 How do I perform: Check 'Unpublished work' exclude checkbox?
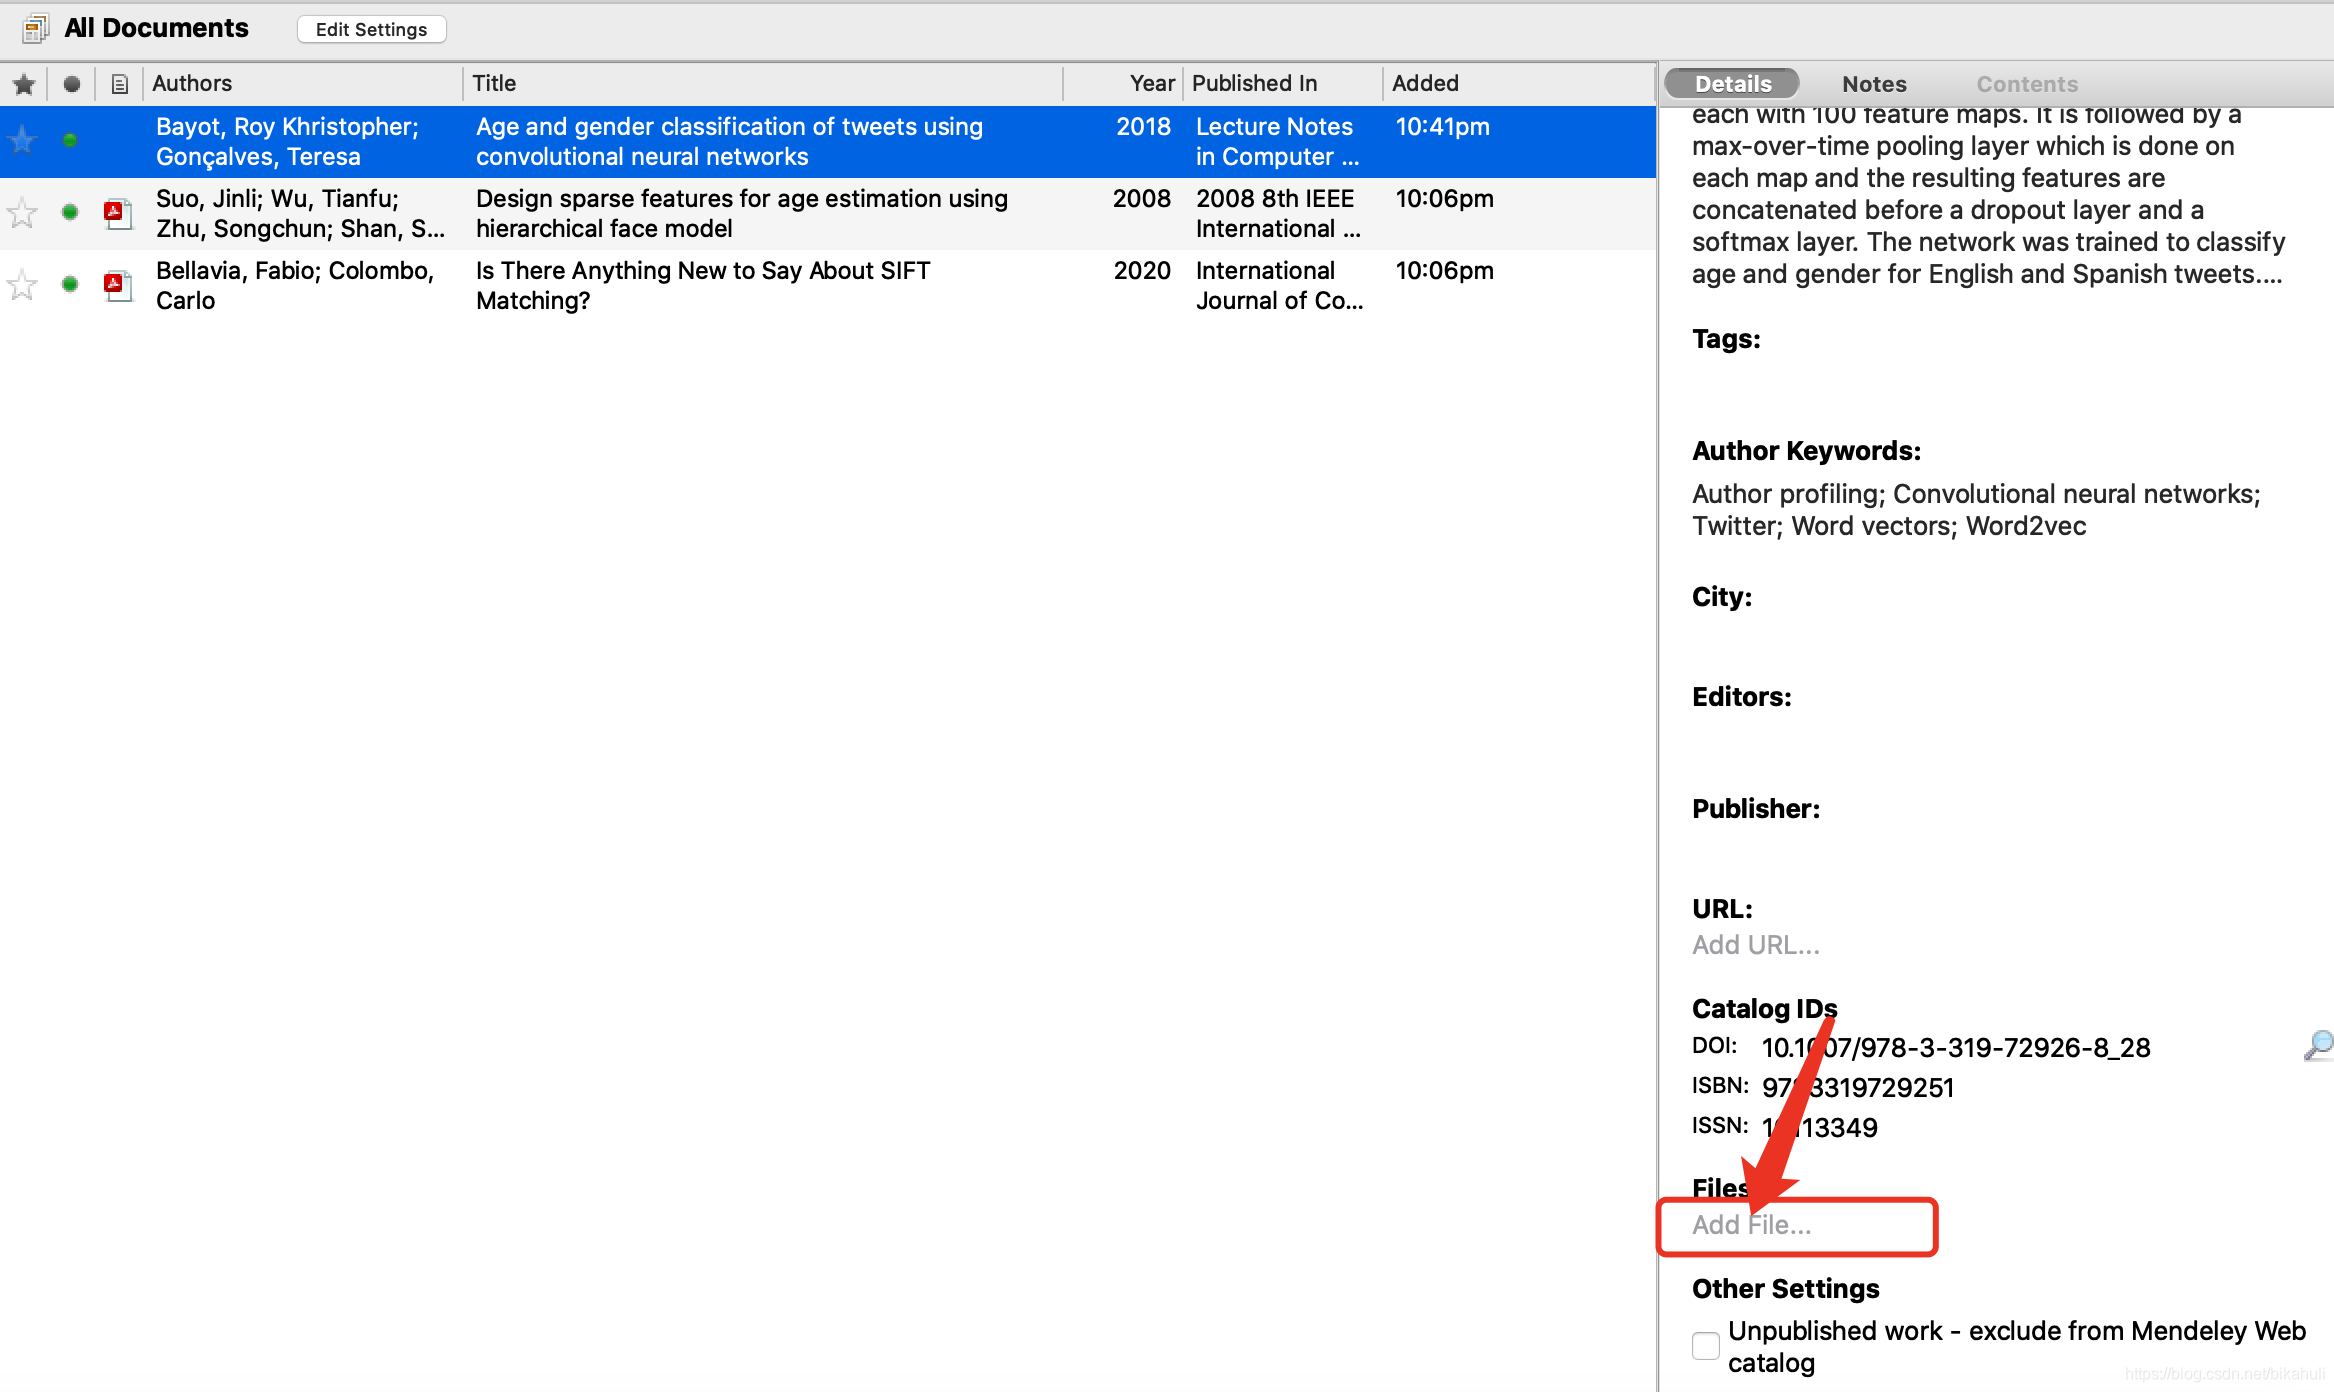[1706, 1346]
